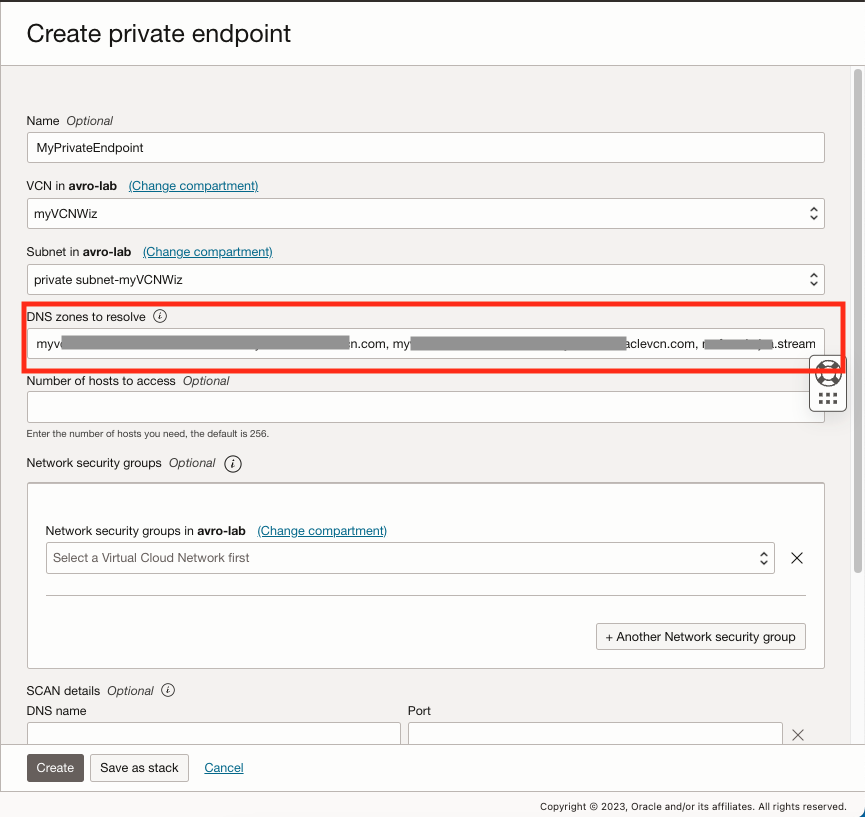Click Change compartment link for VCN
This screenshot has width=865, height=817.
point(193,186)
